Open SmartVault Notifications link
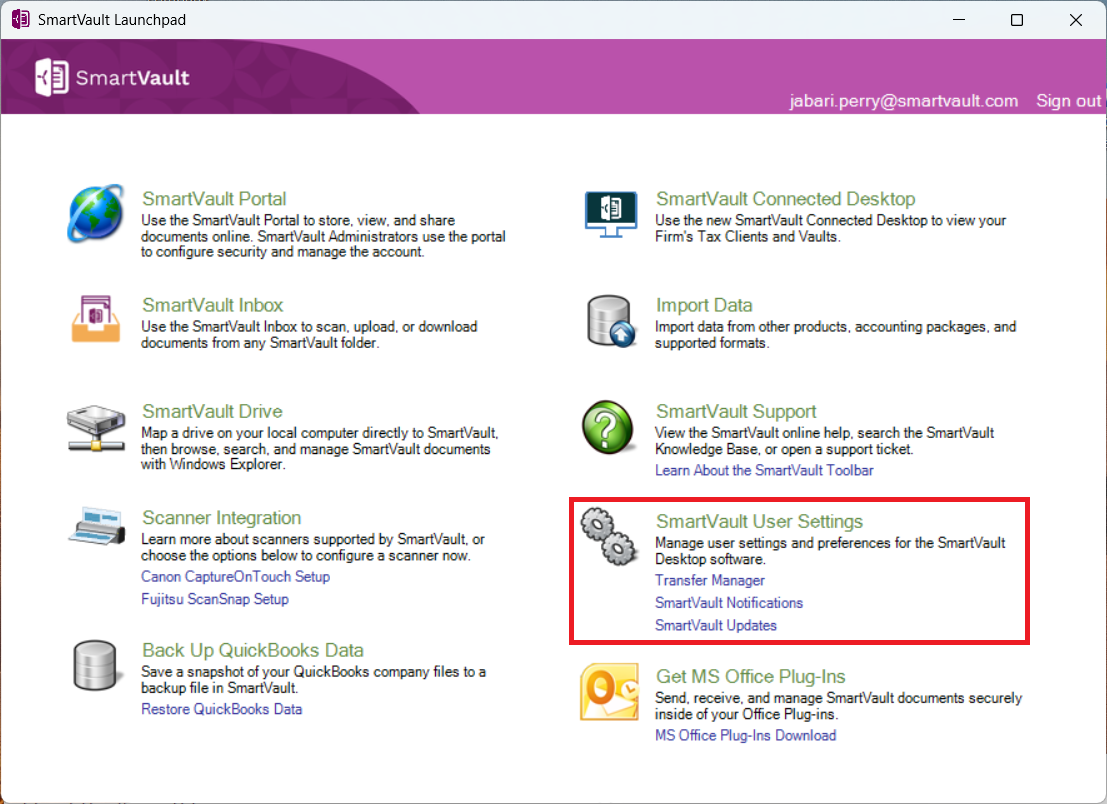This screenshot has height=804, width=1107. [729, 603]
